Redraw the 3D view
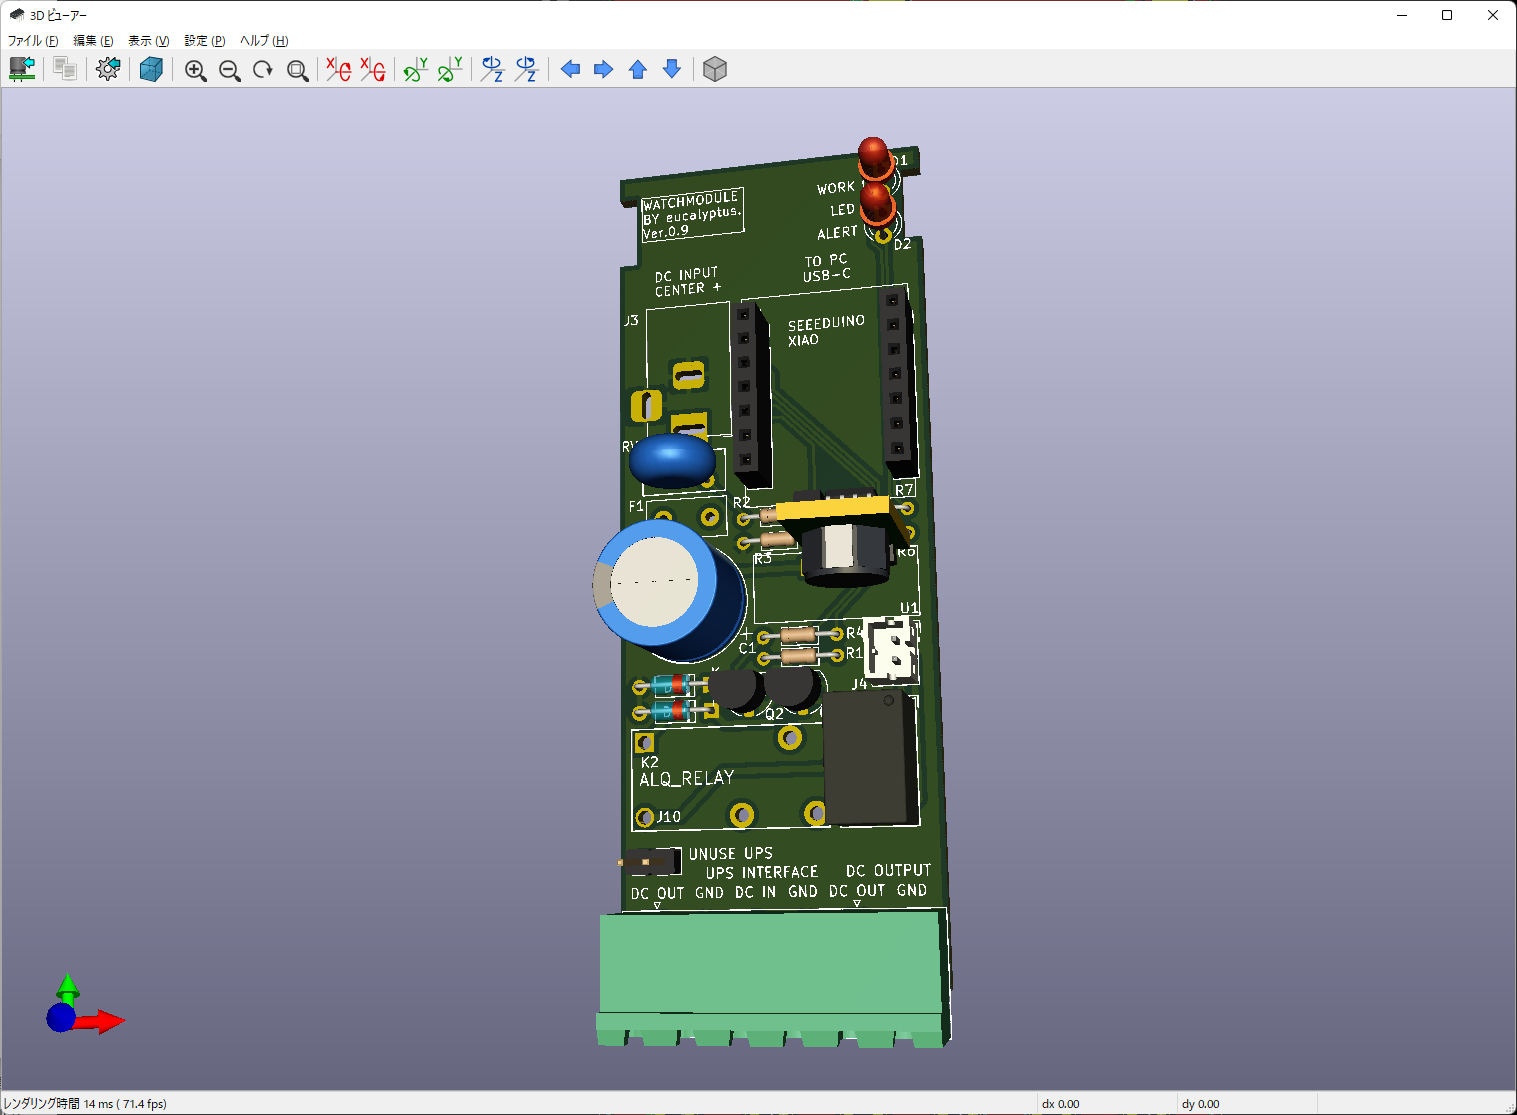 pyautogui.click(x=263, y=70)
